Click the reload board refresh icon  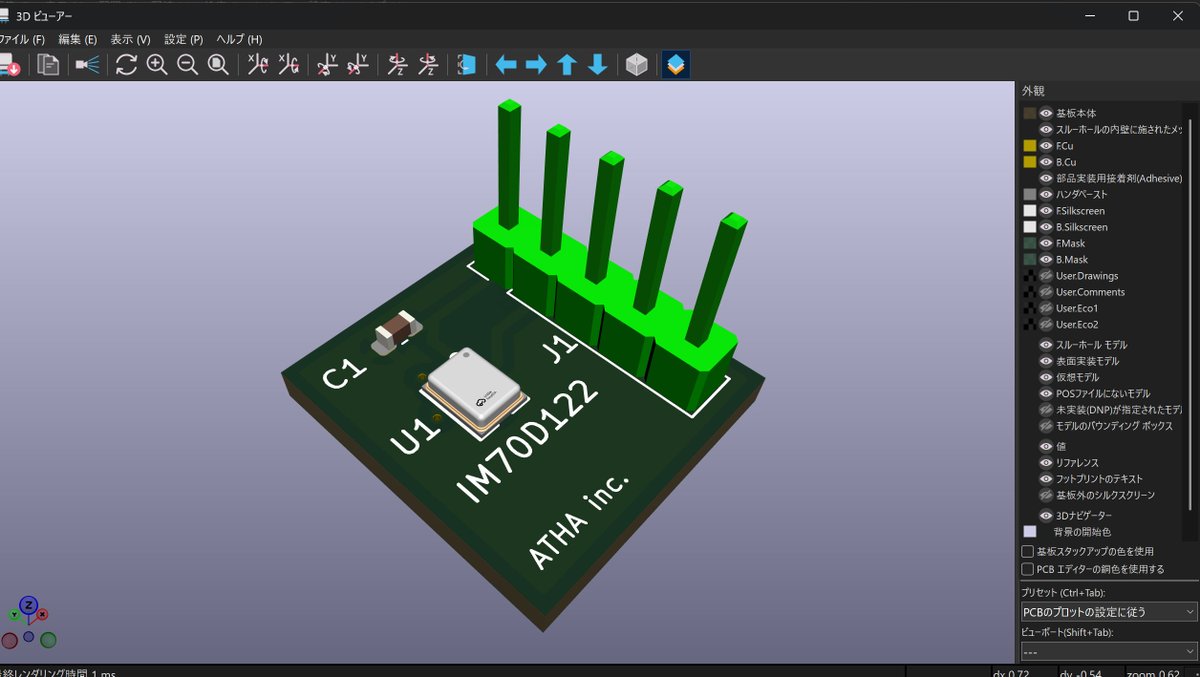pos(126,65)
